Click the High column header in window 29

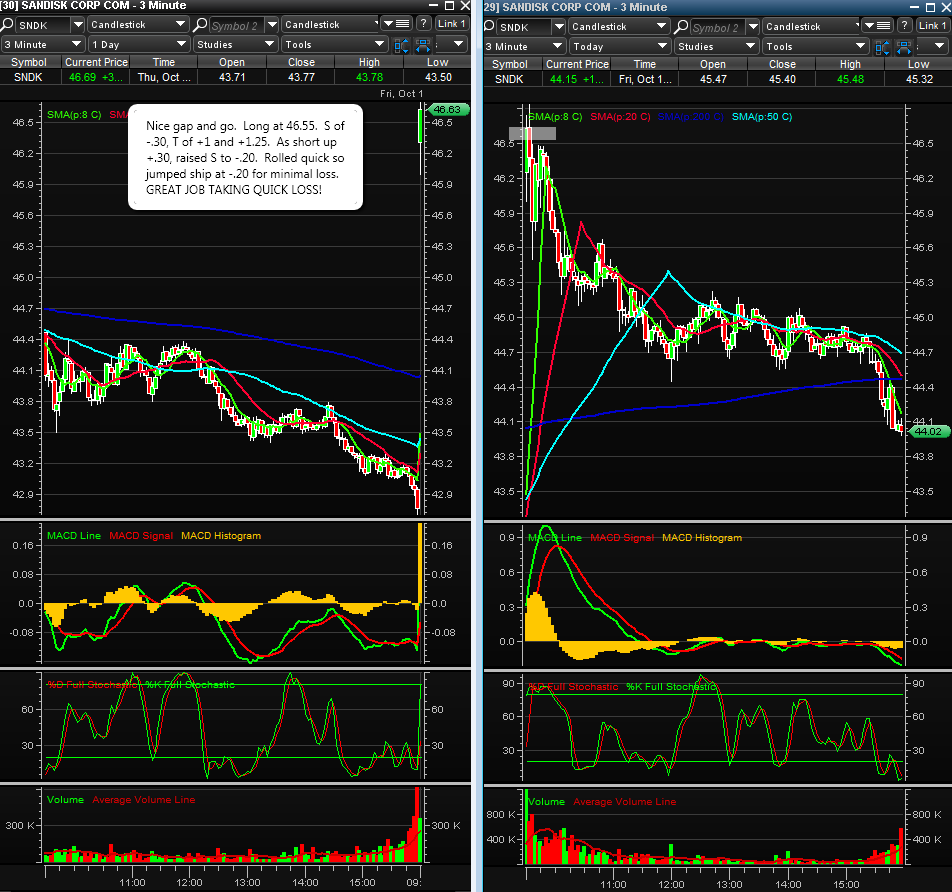850,64
